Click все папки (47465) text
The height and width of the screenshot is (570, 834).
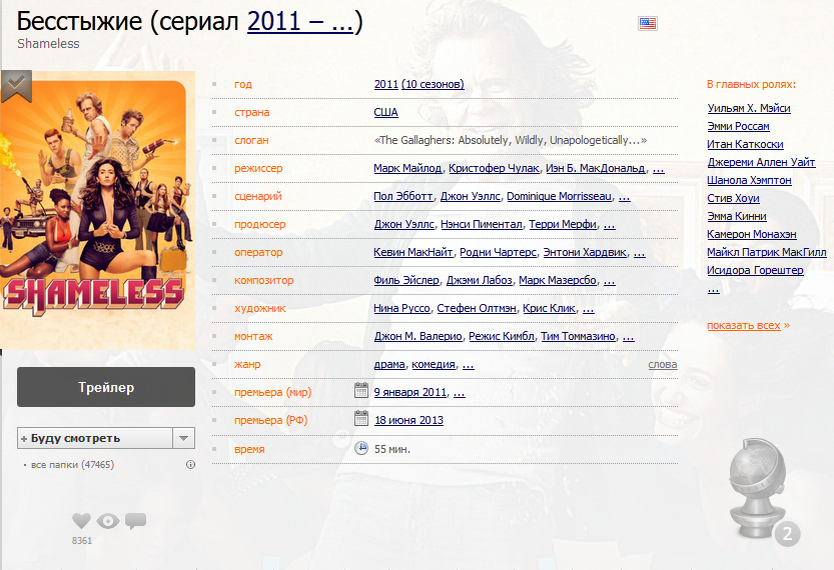pos(72,464)
